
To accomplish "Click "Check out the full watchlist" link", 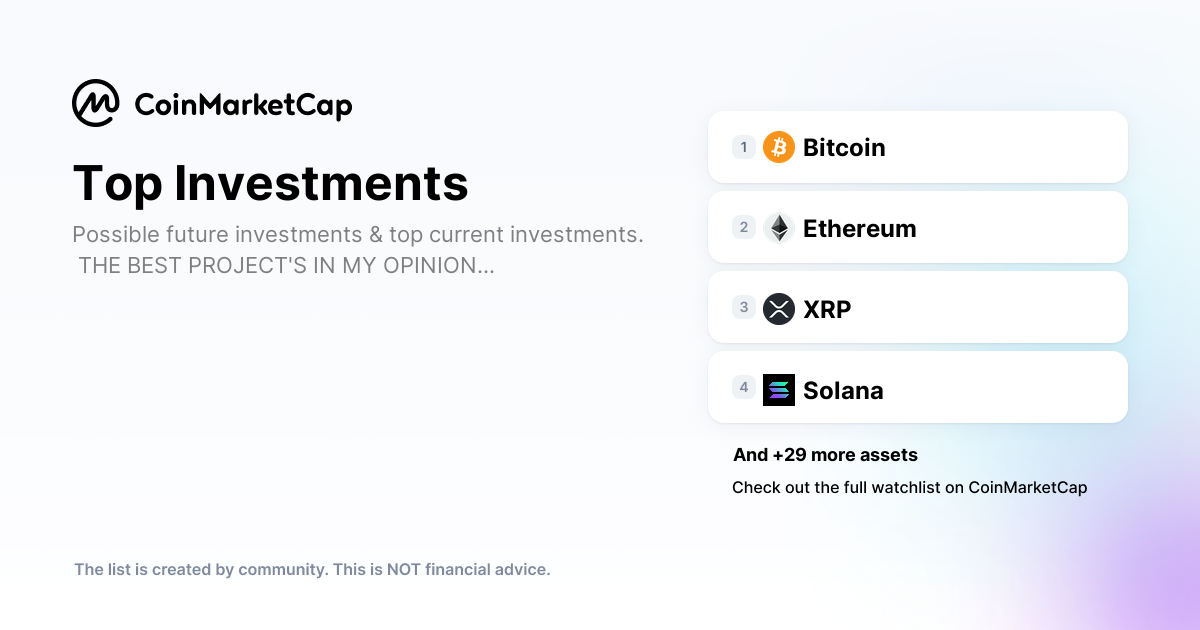I will tap(909, 488).
